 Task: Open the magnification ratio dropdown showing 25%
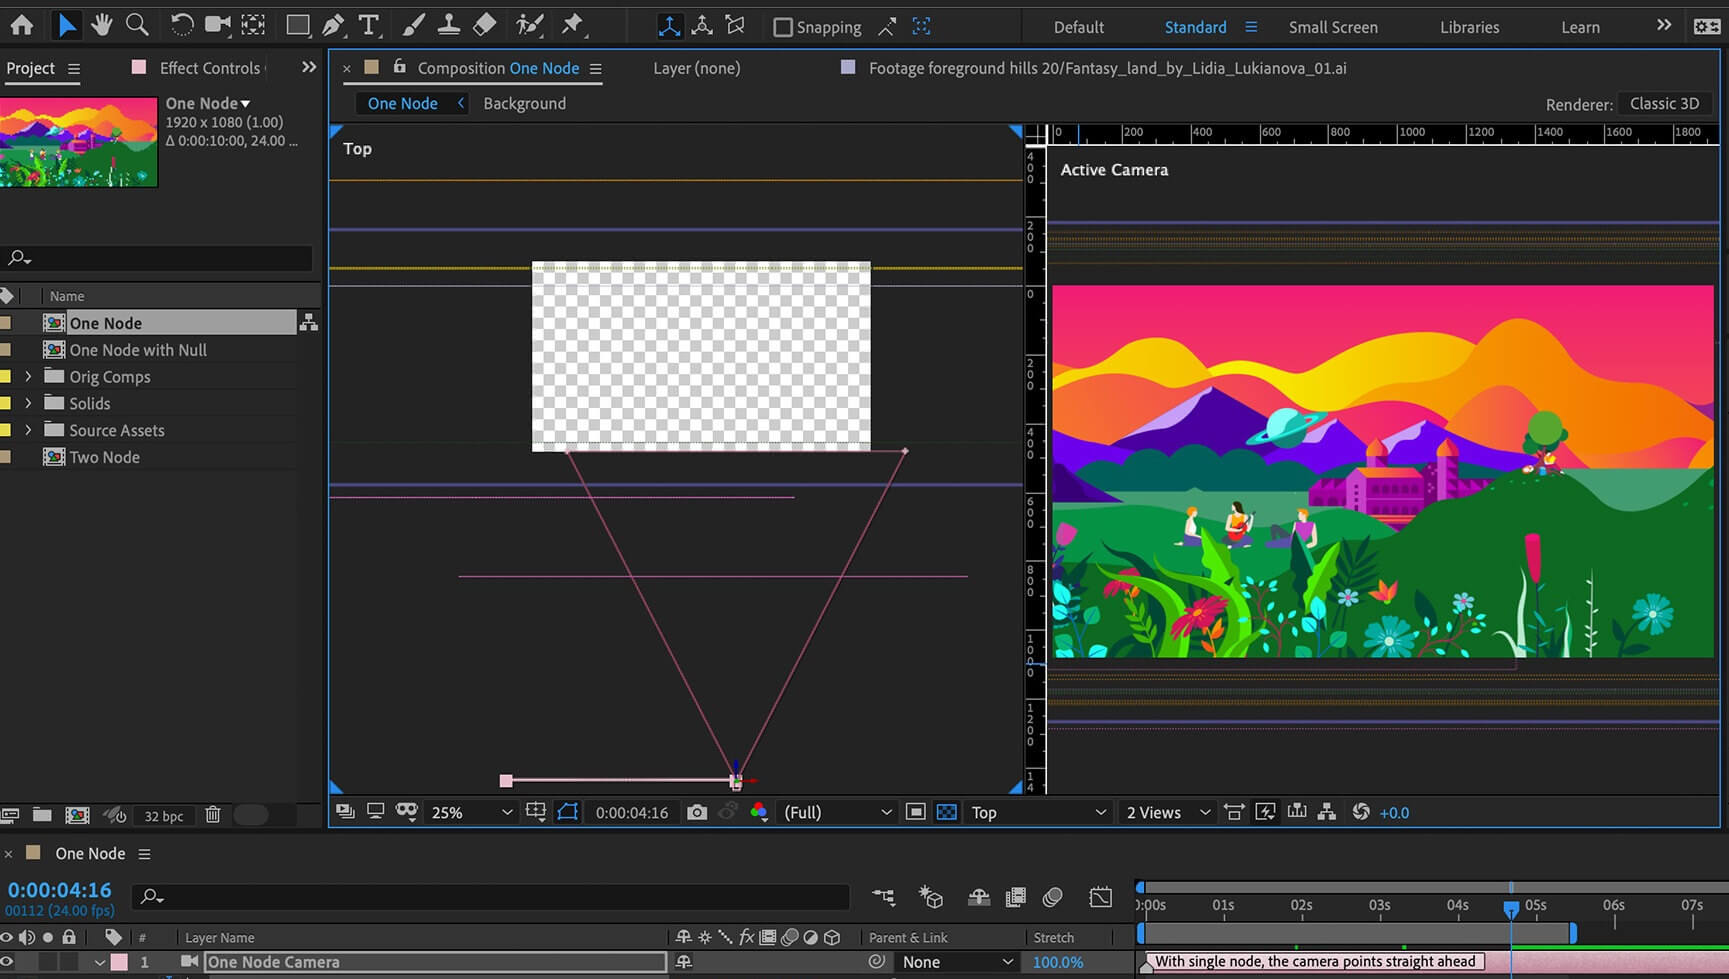(469, 812)
